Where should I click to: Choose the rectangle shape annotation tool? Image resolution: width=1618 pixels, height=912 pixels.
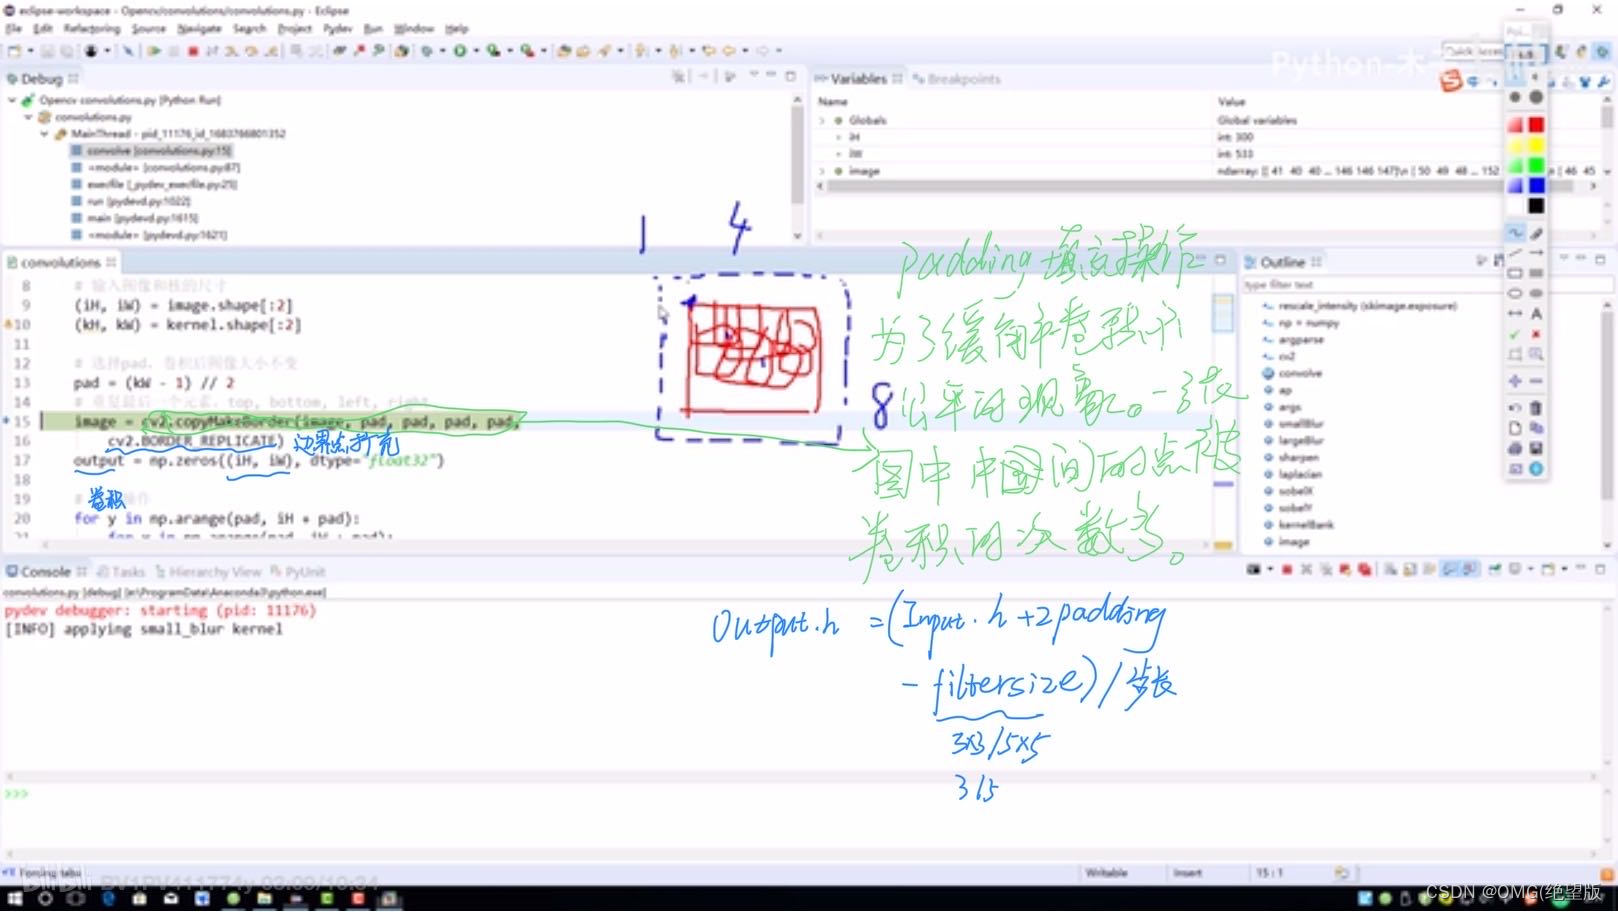pos(1515,271)
